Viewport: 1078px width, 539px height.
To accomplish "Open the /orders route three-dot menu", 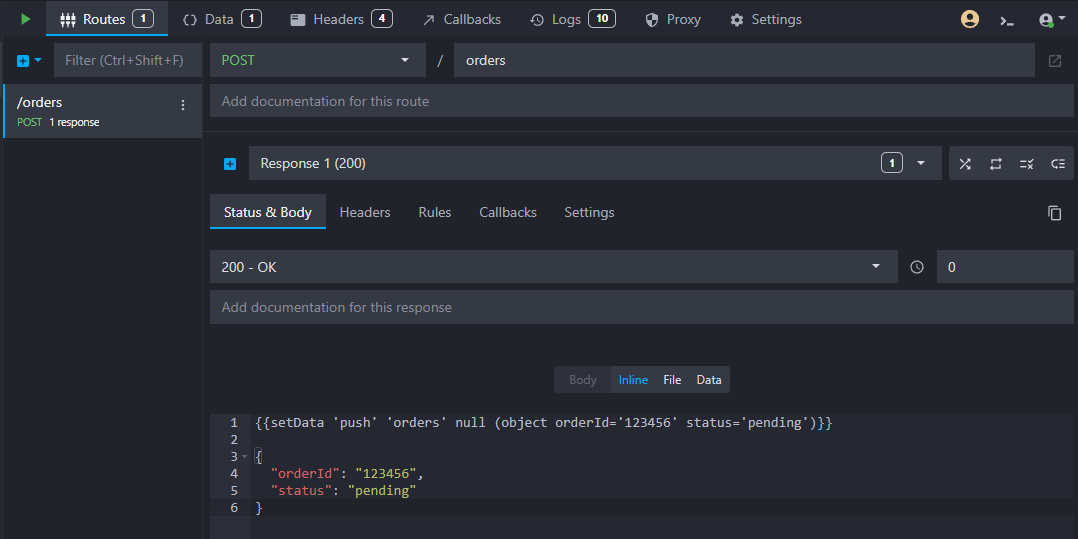I will click(x=182, y=105).
